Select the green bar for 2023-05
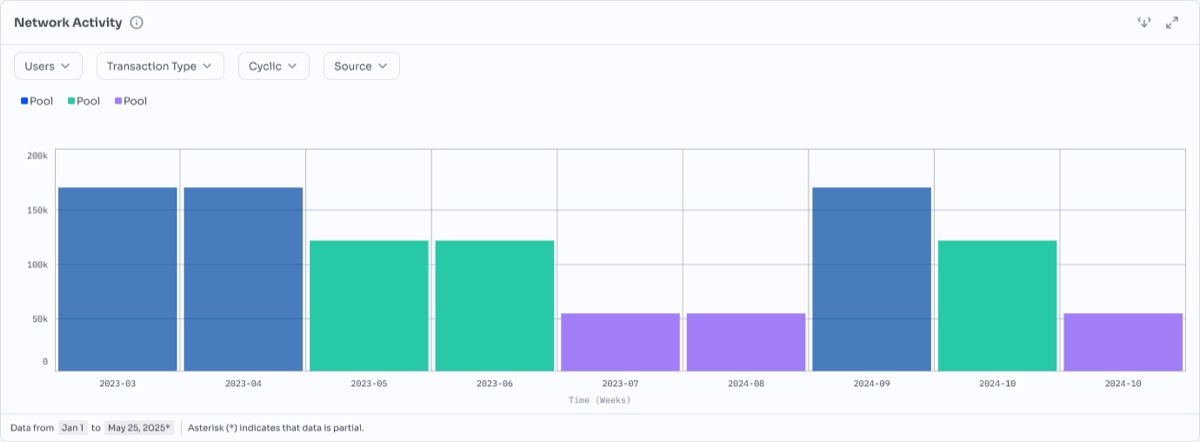 click(369, 306)
